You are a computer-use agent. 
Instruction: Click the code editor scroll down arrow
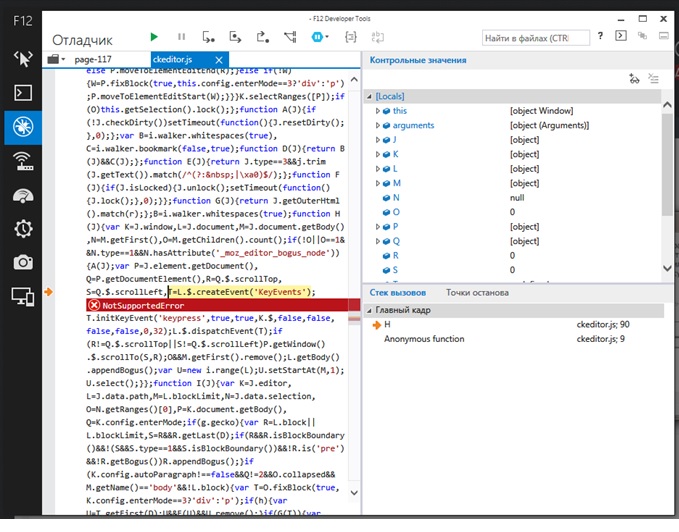coord(354,493)
